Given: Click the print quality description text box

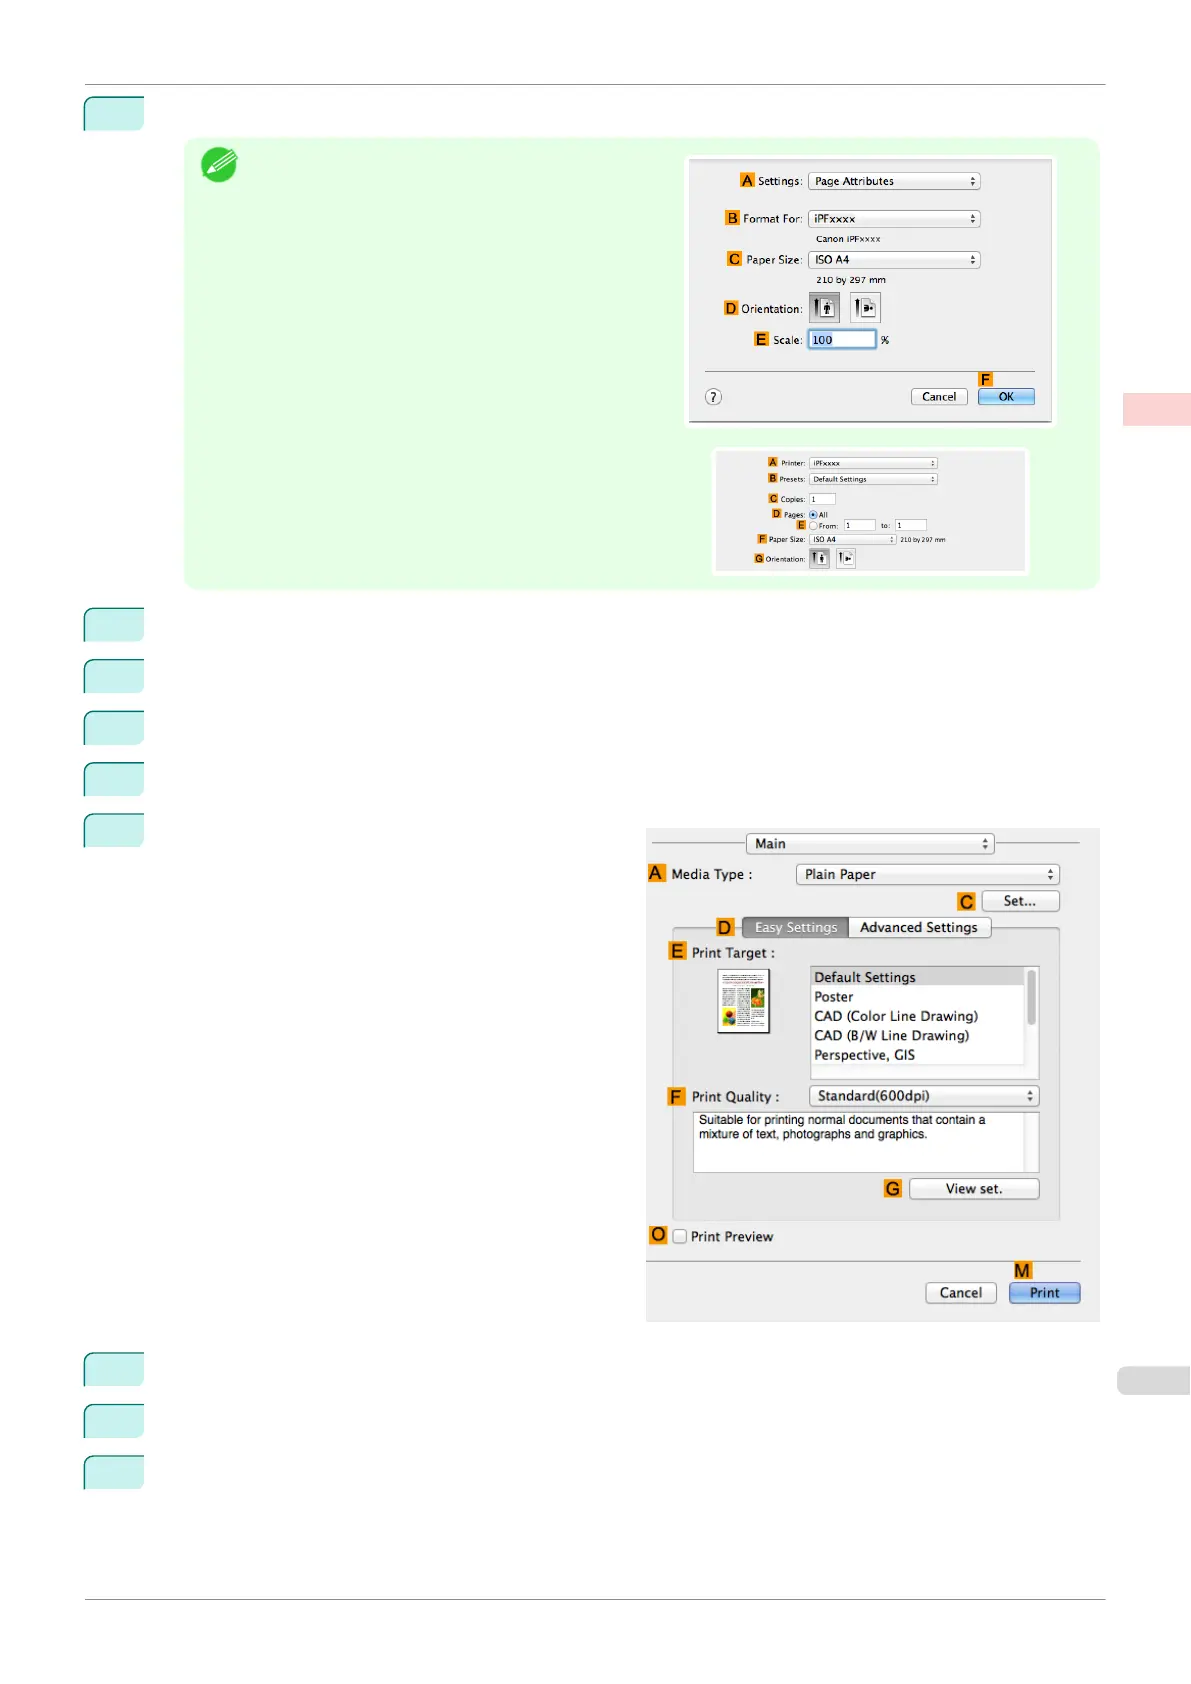Looking at the screenshot, I should (866, 1142).
